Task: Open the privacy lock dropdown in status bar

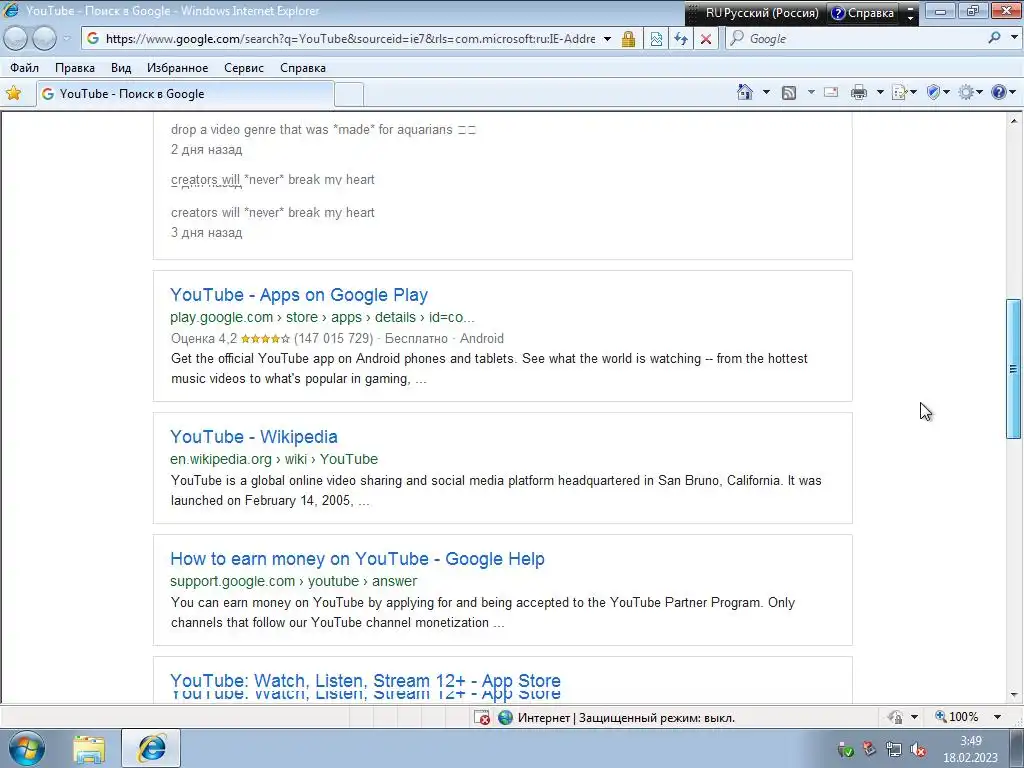Action: point(914,717)
